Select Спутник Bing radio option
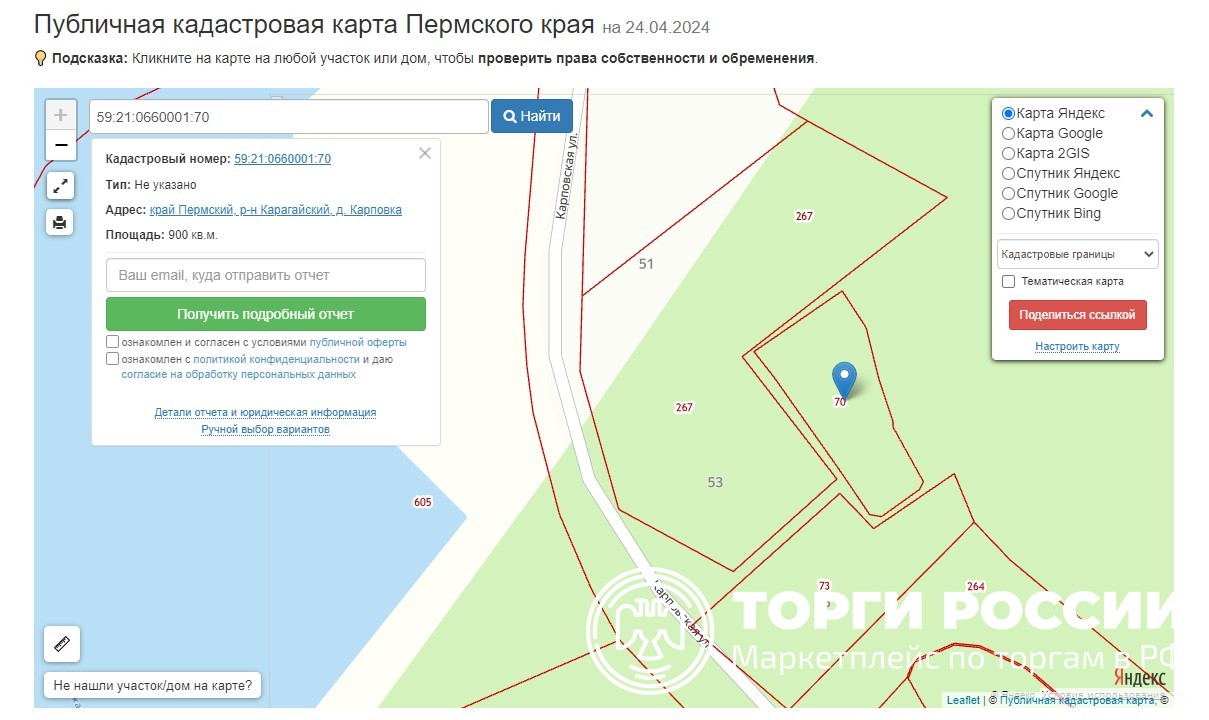 [x=1008, y=213]
